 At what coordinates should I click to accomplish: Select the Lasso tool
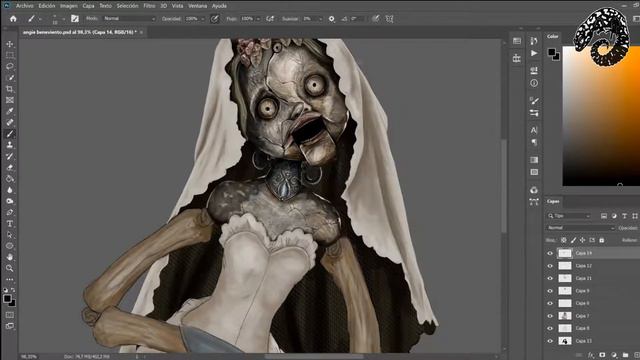pos(10,66)
